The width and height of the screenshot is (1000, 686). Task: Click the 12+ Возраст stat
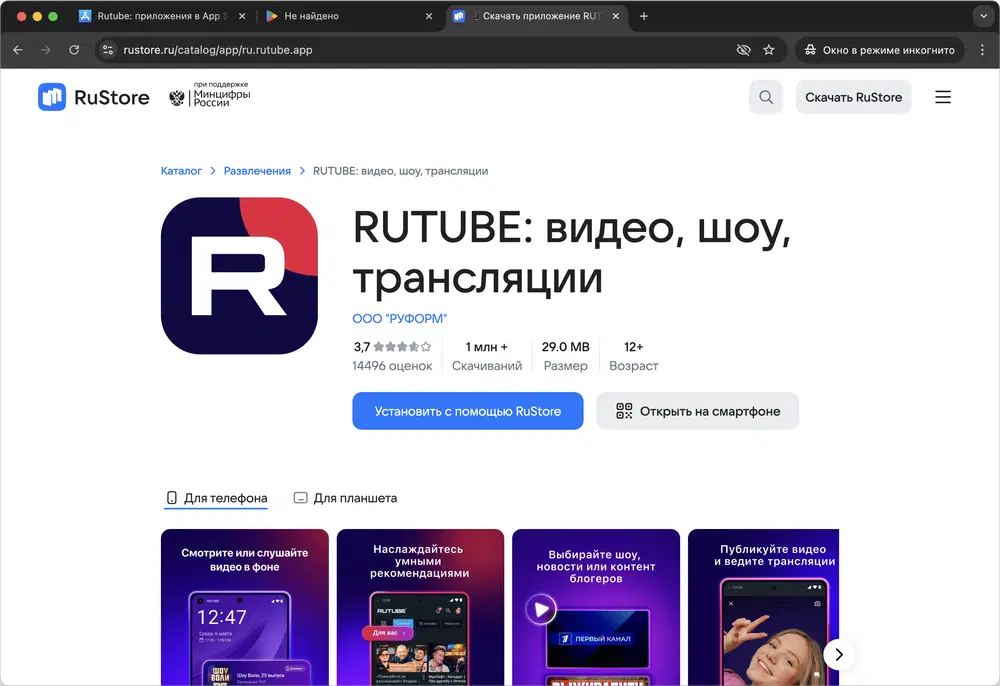tap(633, 356)
